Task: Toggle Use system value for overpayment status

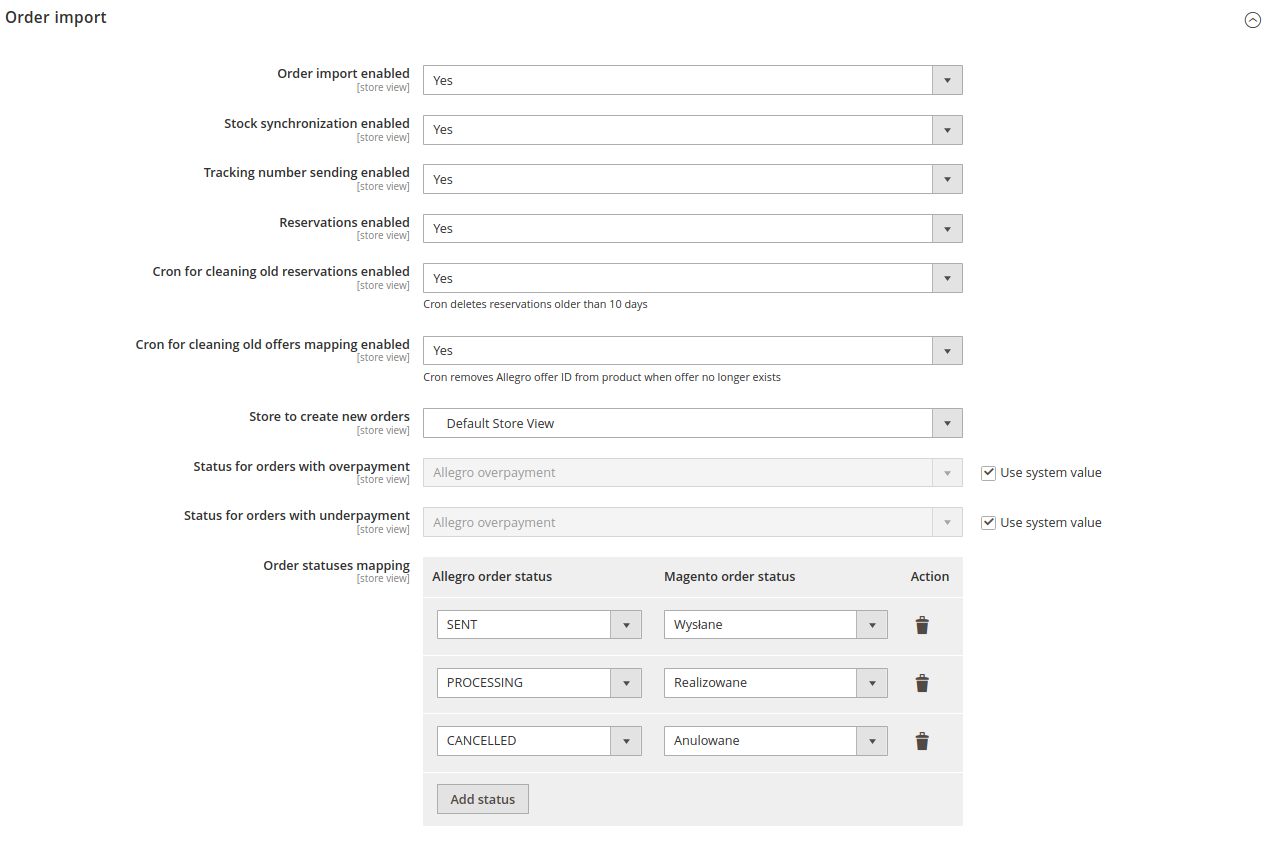Action: (x=988, y=473)
